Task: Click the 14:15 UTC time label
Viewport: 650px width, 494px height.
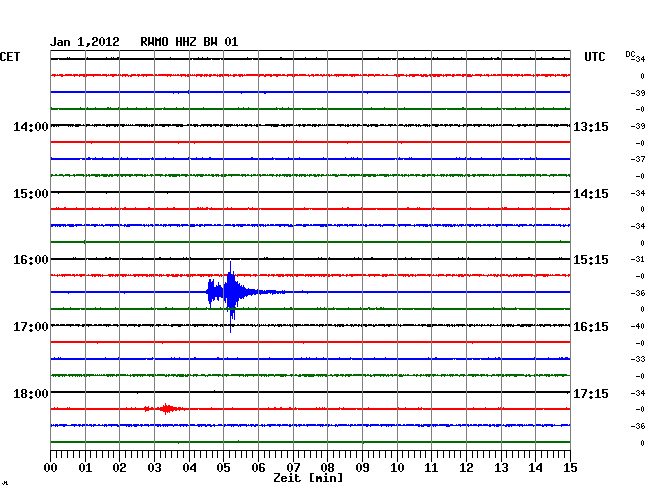Action: [591, 194]
